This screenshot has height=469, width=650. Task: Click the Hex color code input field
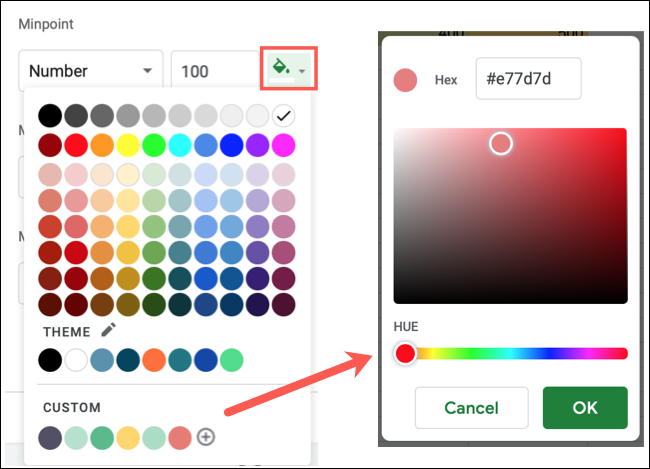pos(527,79)
